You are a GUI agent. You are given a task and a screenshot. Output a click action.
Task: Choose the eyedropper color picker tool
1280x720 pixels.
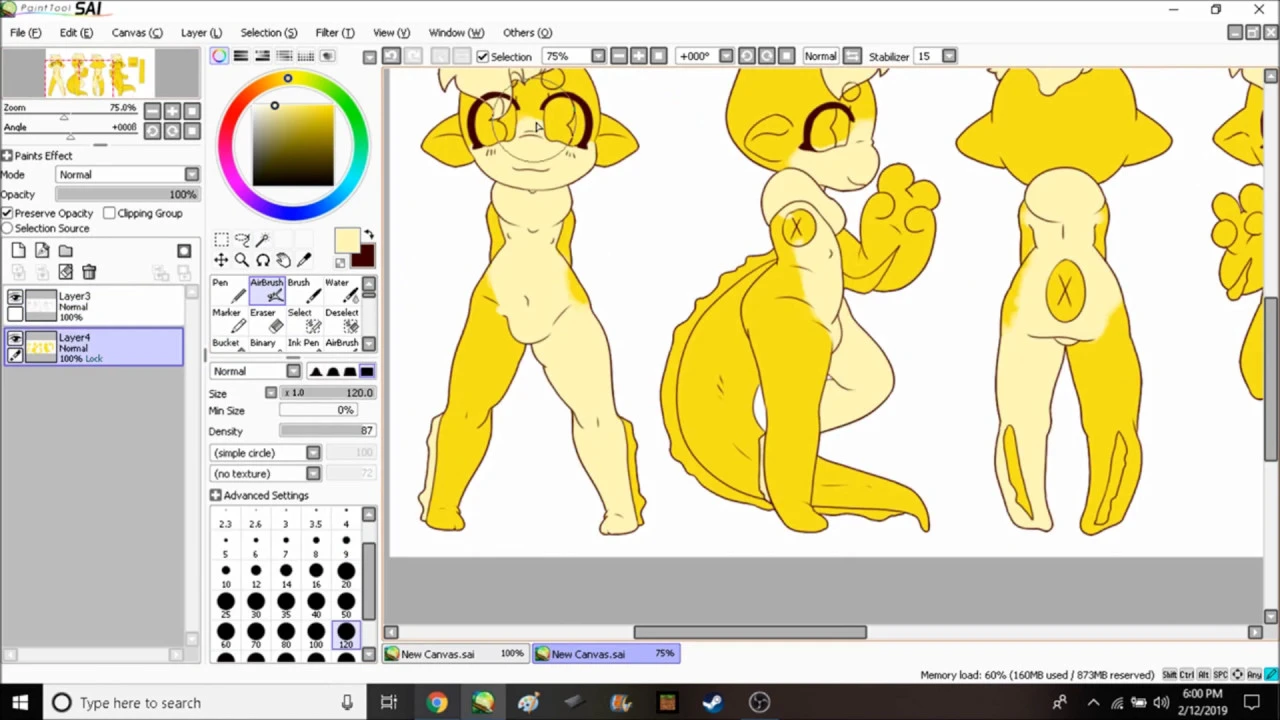[304, 260]
